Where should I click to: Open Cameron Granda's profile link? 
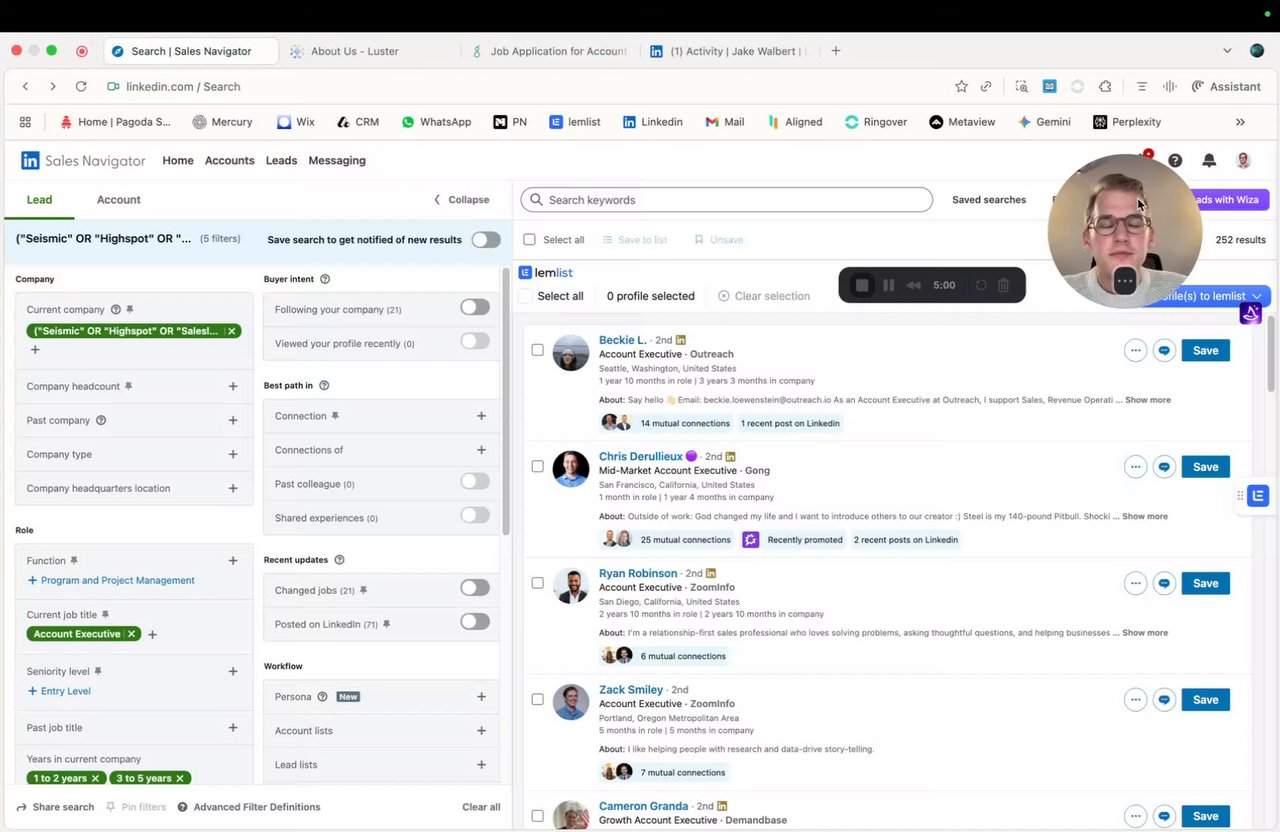click(x=643, y=806)
